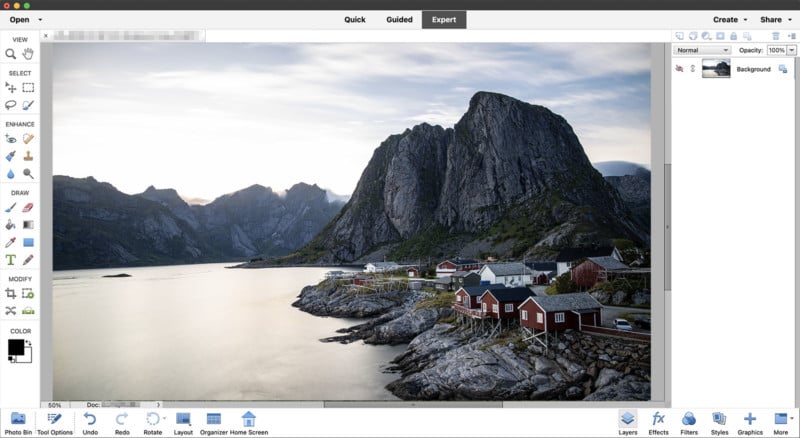This screenshot has height=438, width=800.
Task: Activate the Crop tool
Action: click(x=10, y=294)
